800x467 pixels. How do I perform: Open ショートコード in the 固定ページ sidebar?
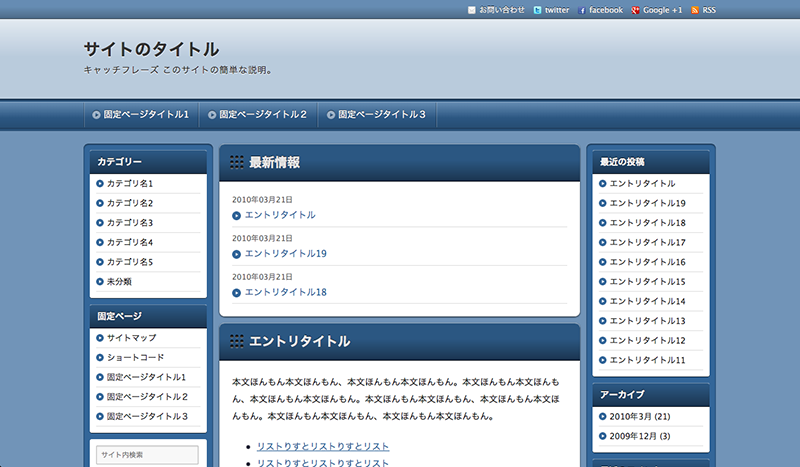pyautogui.click(x=135, y=357)
